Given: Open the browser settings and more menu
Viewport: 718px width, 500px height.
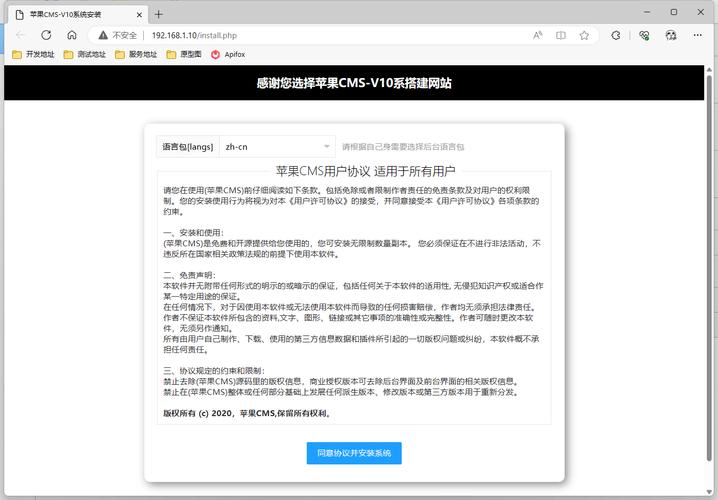Looking at the screenshot, I should (697, 35).
